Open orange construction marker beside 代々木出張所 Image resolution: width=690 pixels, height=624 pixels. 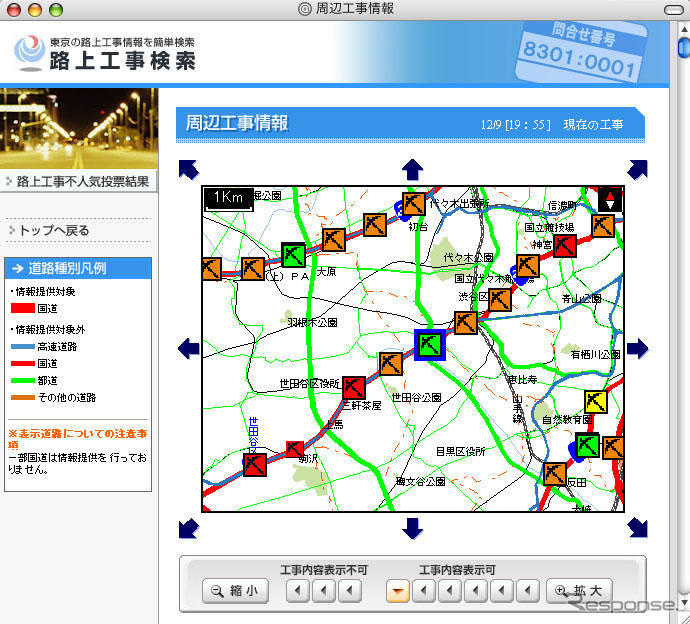[414, 204]
